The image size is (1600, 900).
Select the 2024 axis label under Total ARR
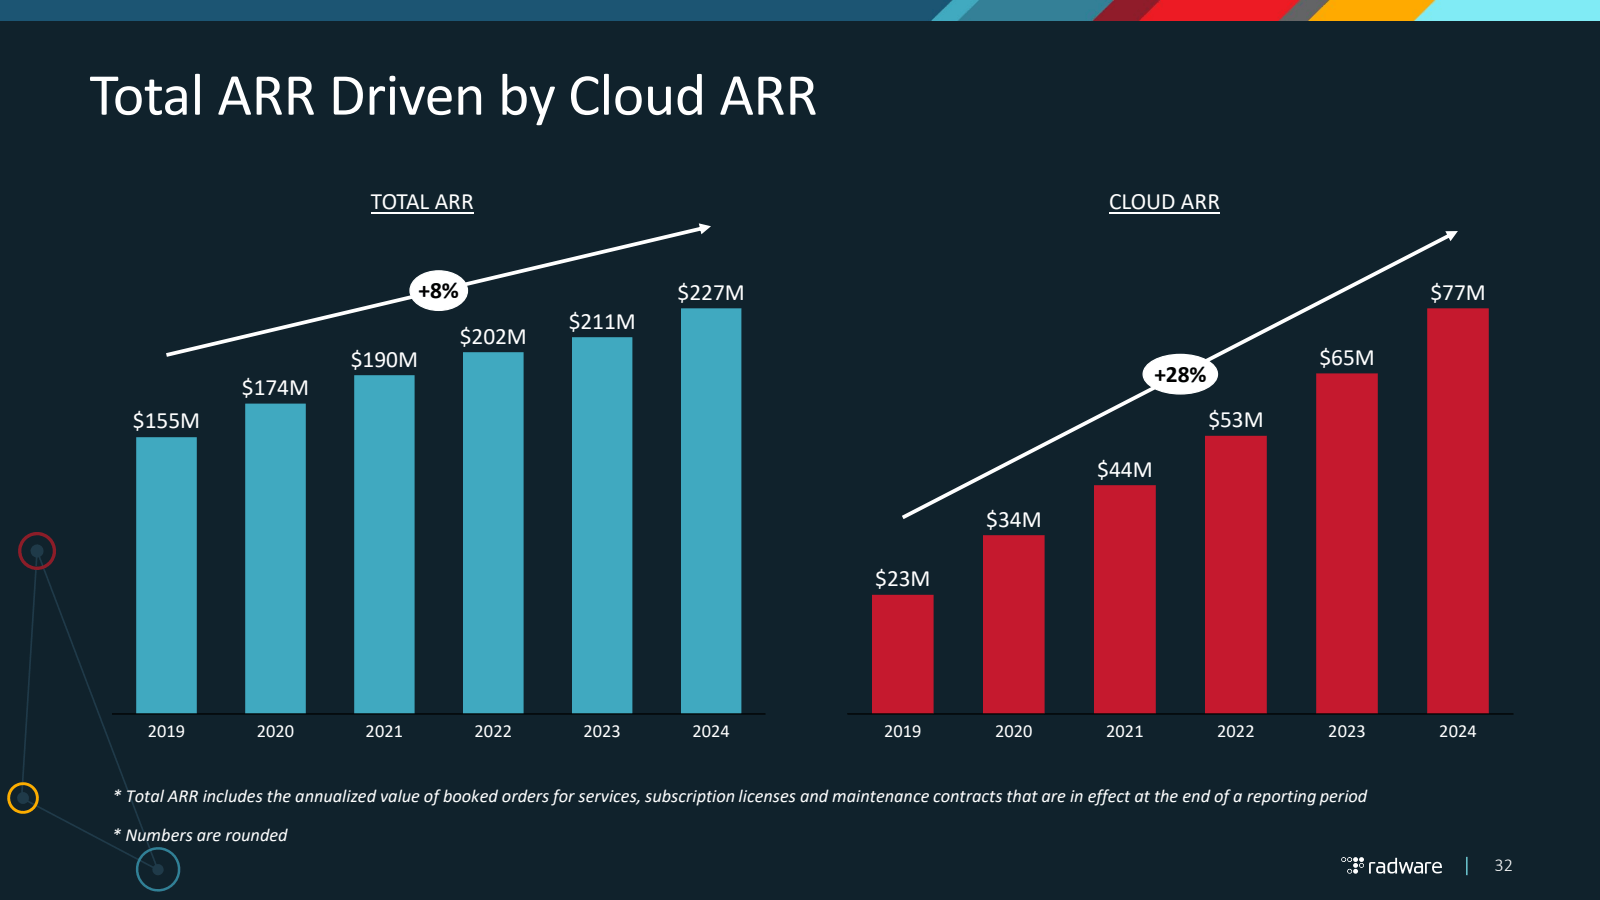click(711, 731)
